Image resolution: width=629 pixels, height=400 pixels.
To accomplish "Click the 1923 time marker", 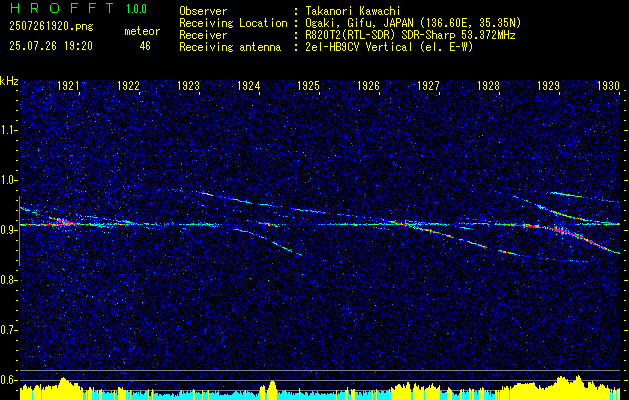I will 189,85.
